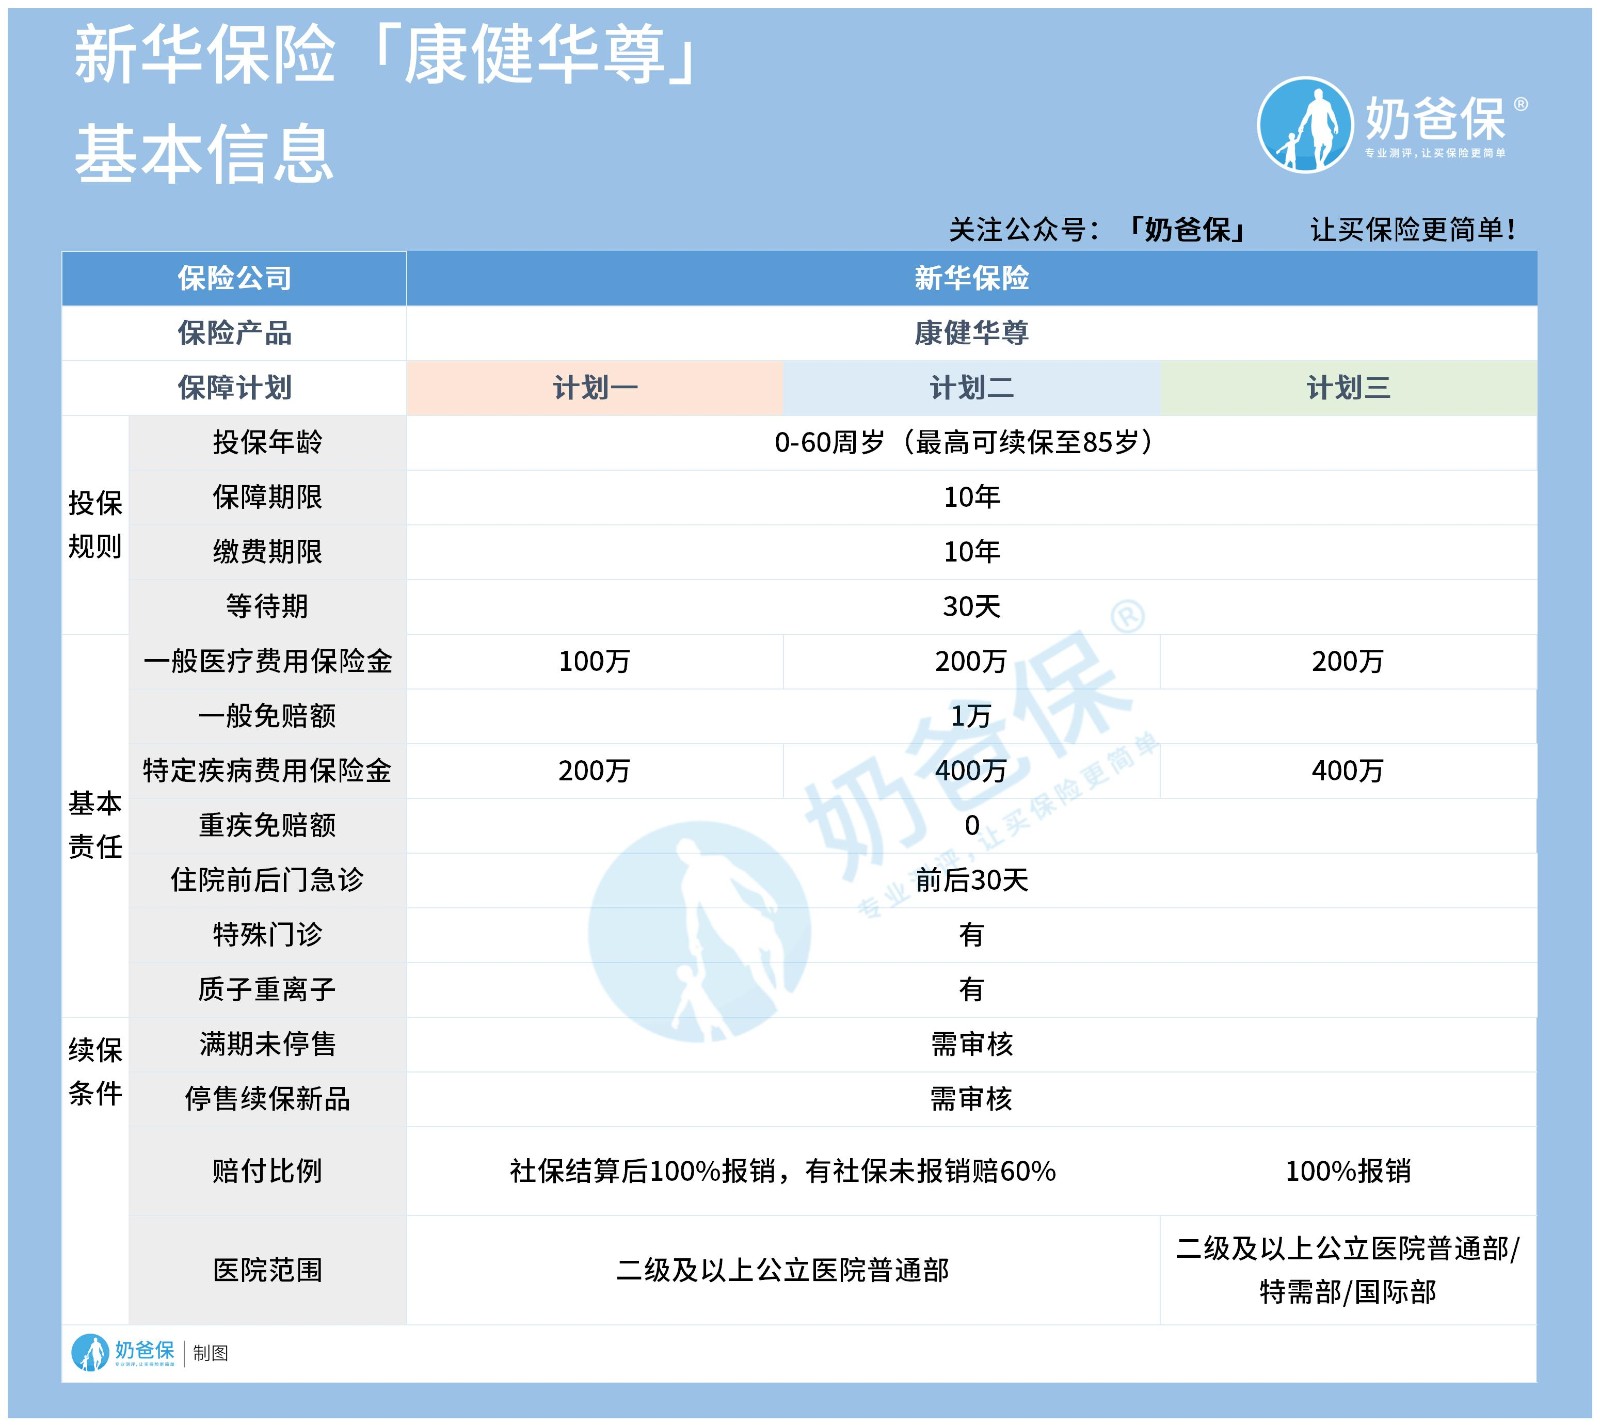Click 有 in the 特殊门诊 row

coord(971,935)
